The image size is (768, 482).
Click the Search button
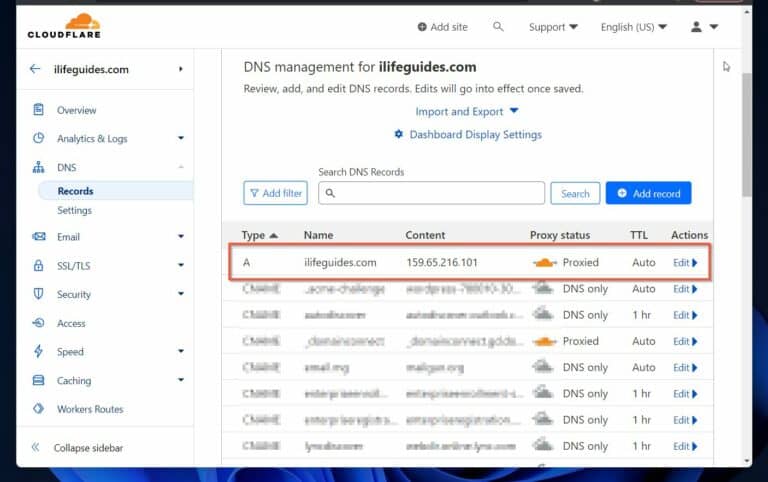575,193
